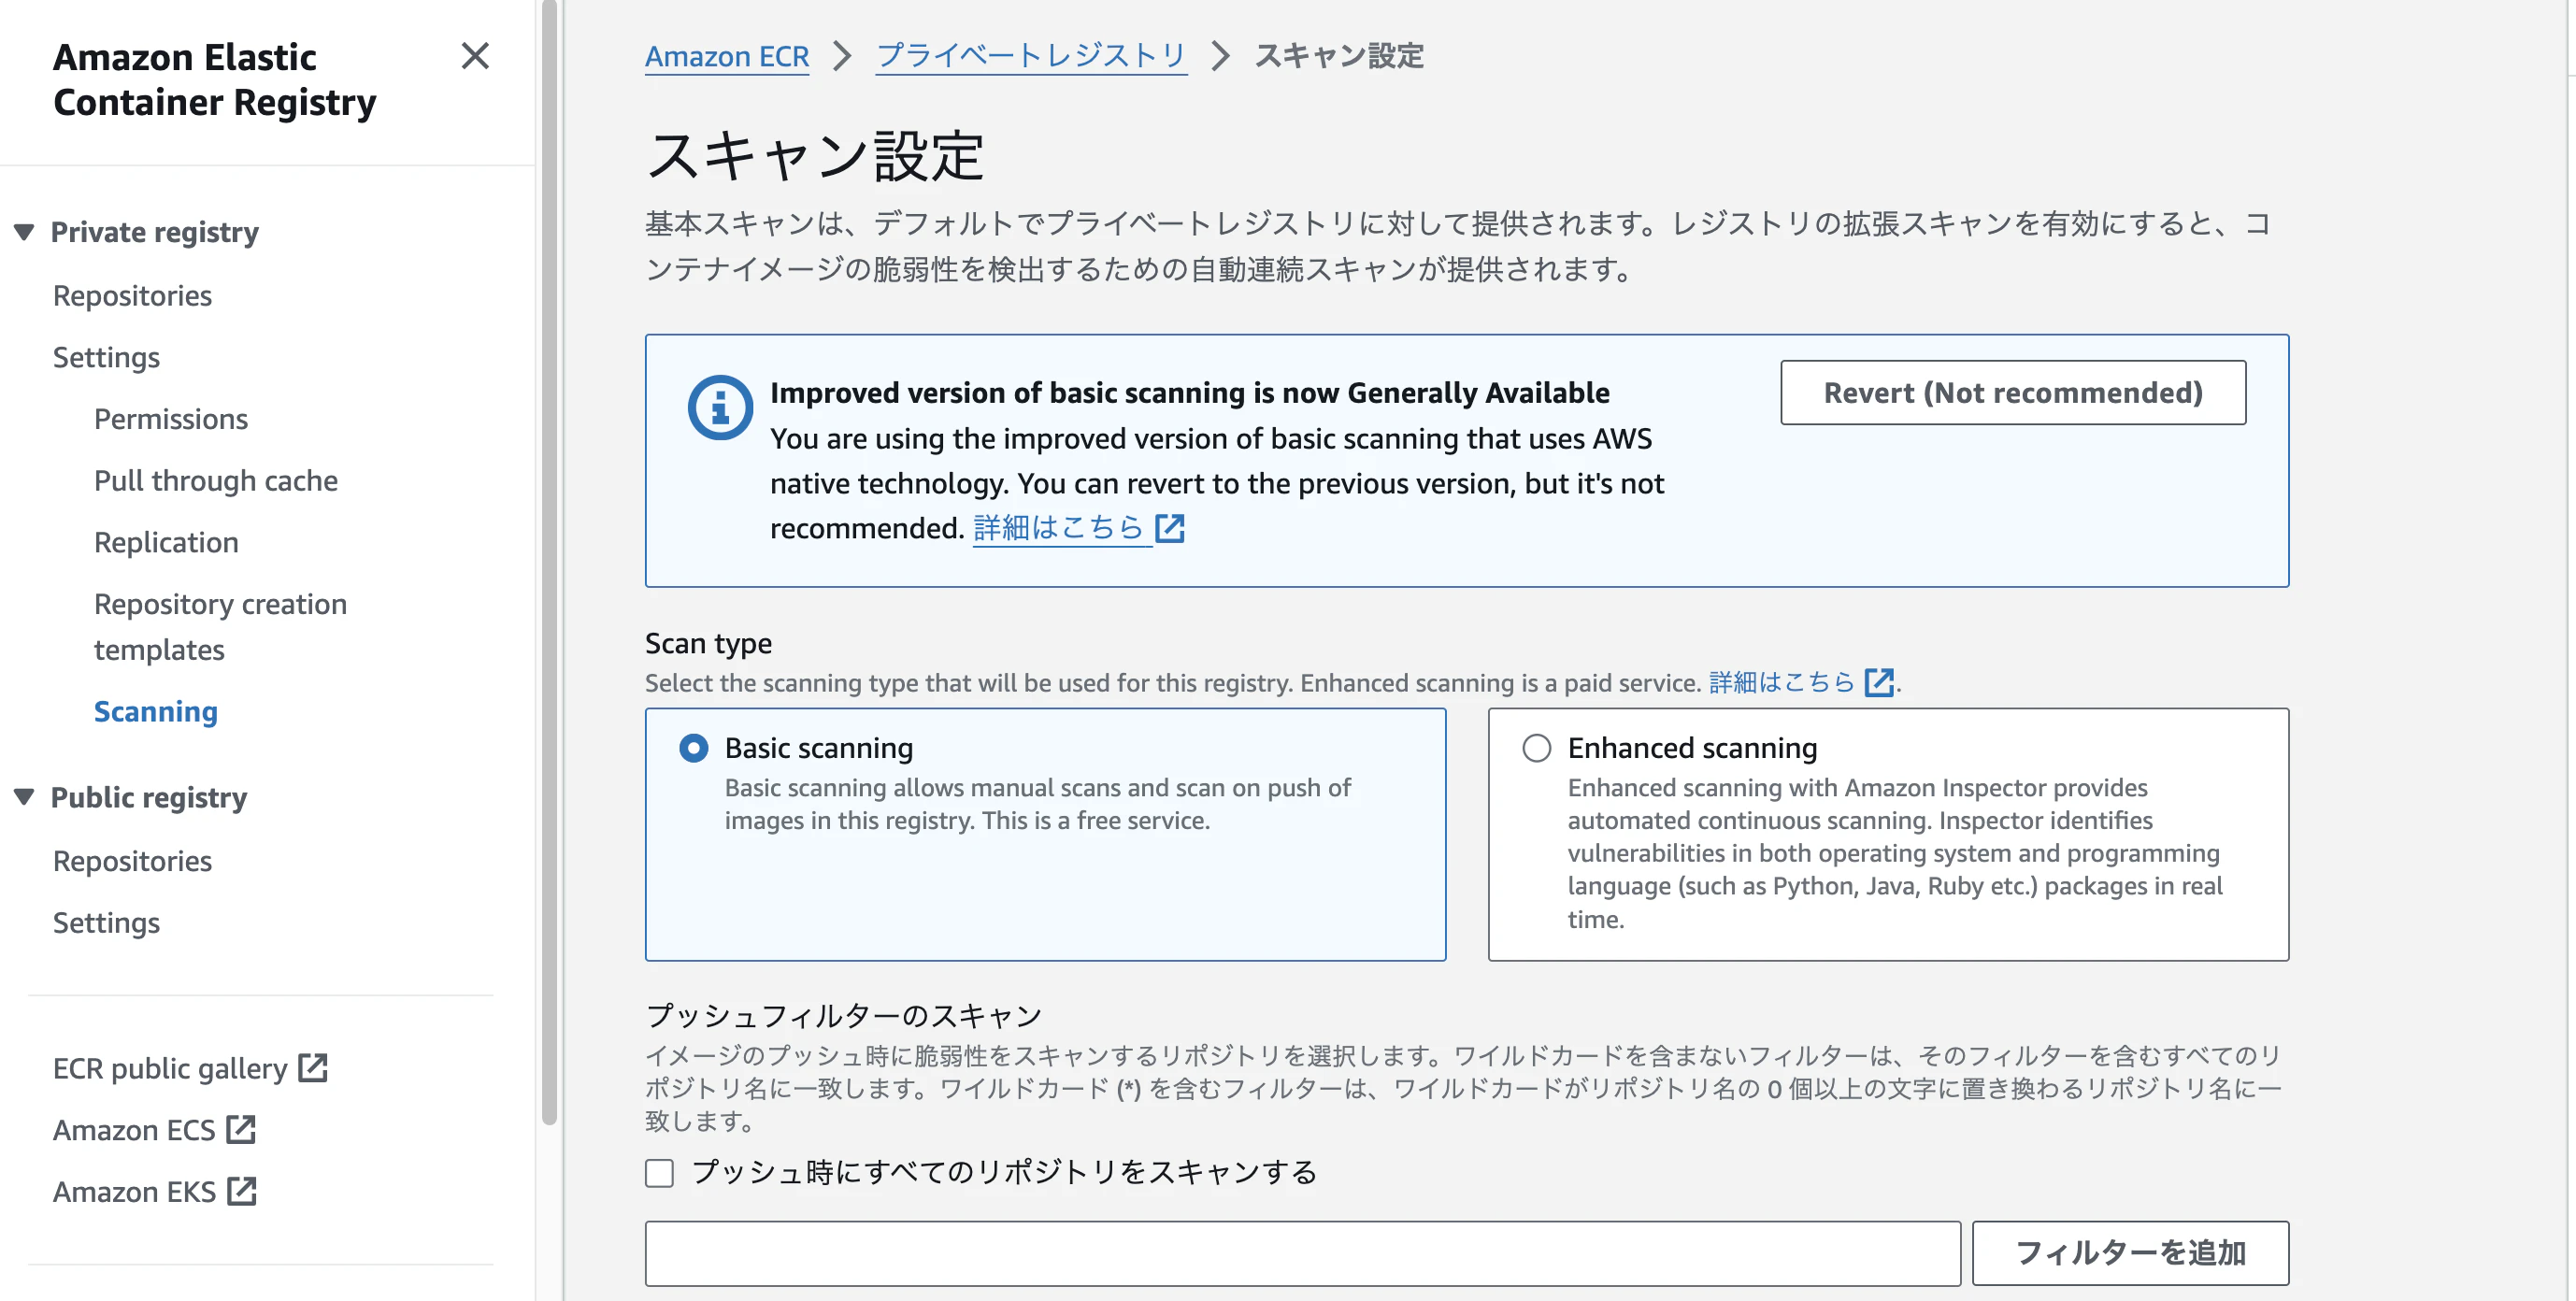Select the Basic scanning radio option
The height and width of the screenshot is (1301, 2576).
pos(694,748)
